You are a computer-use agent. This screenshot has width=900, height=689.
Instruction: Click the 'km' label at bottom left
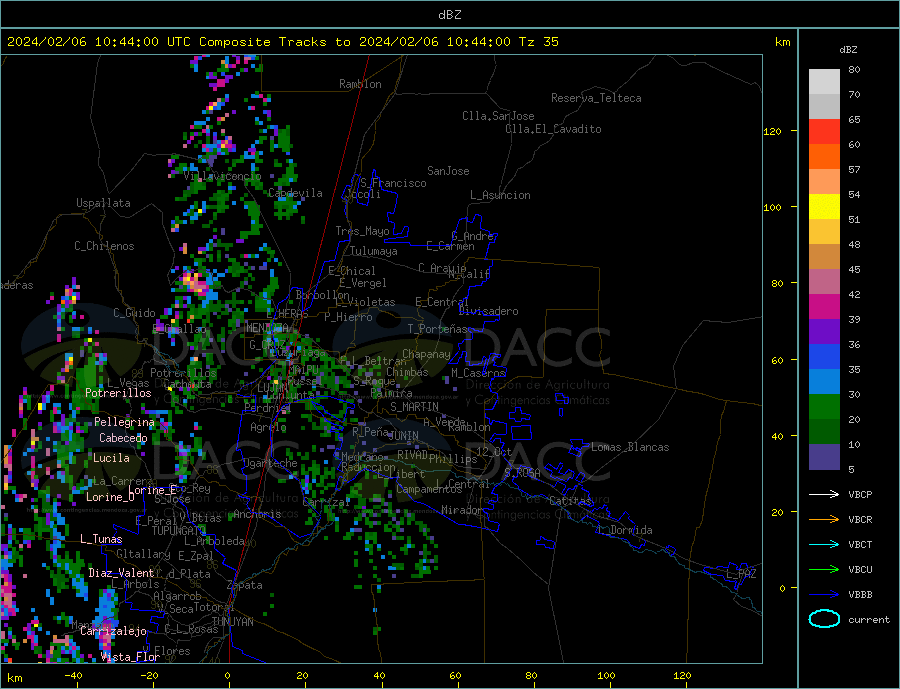pyautogui.click(x=15, y=678)
